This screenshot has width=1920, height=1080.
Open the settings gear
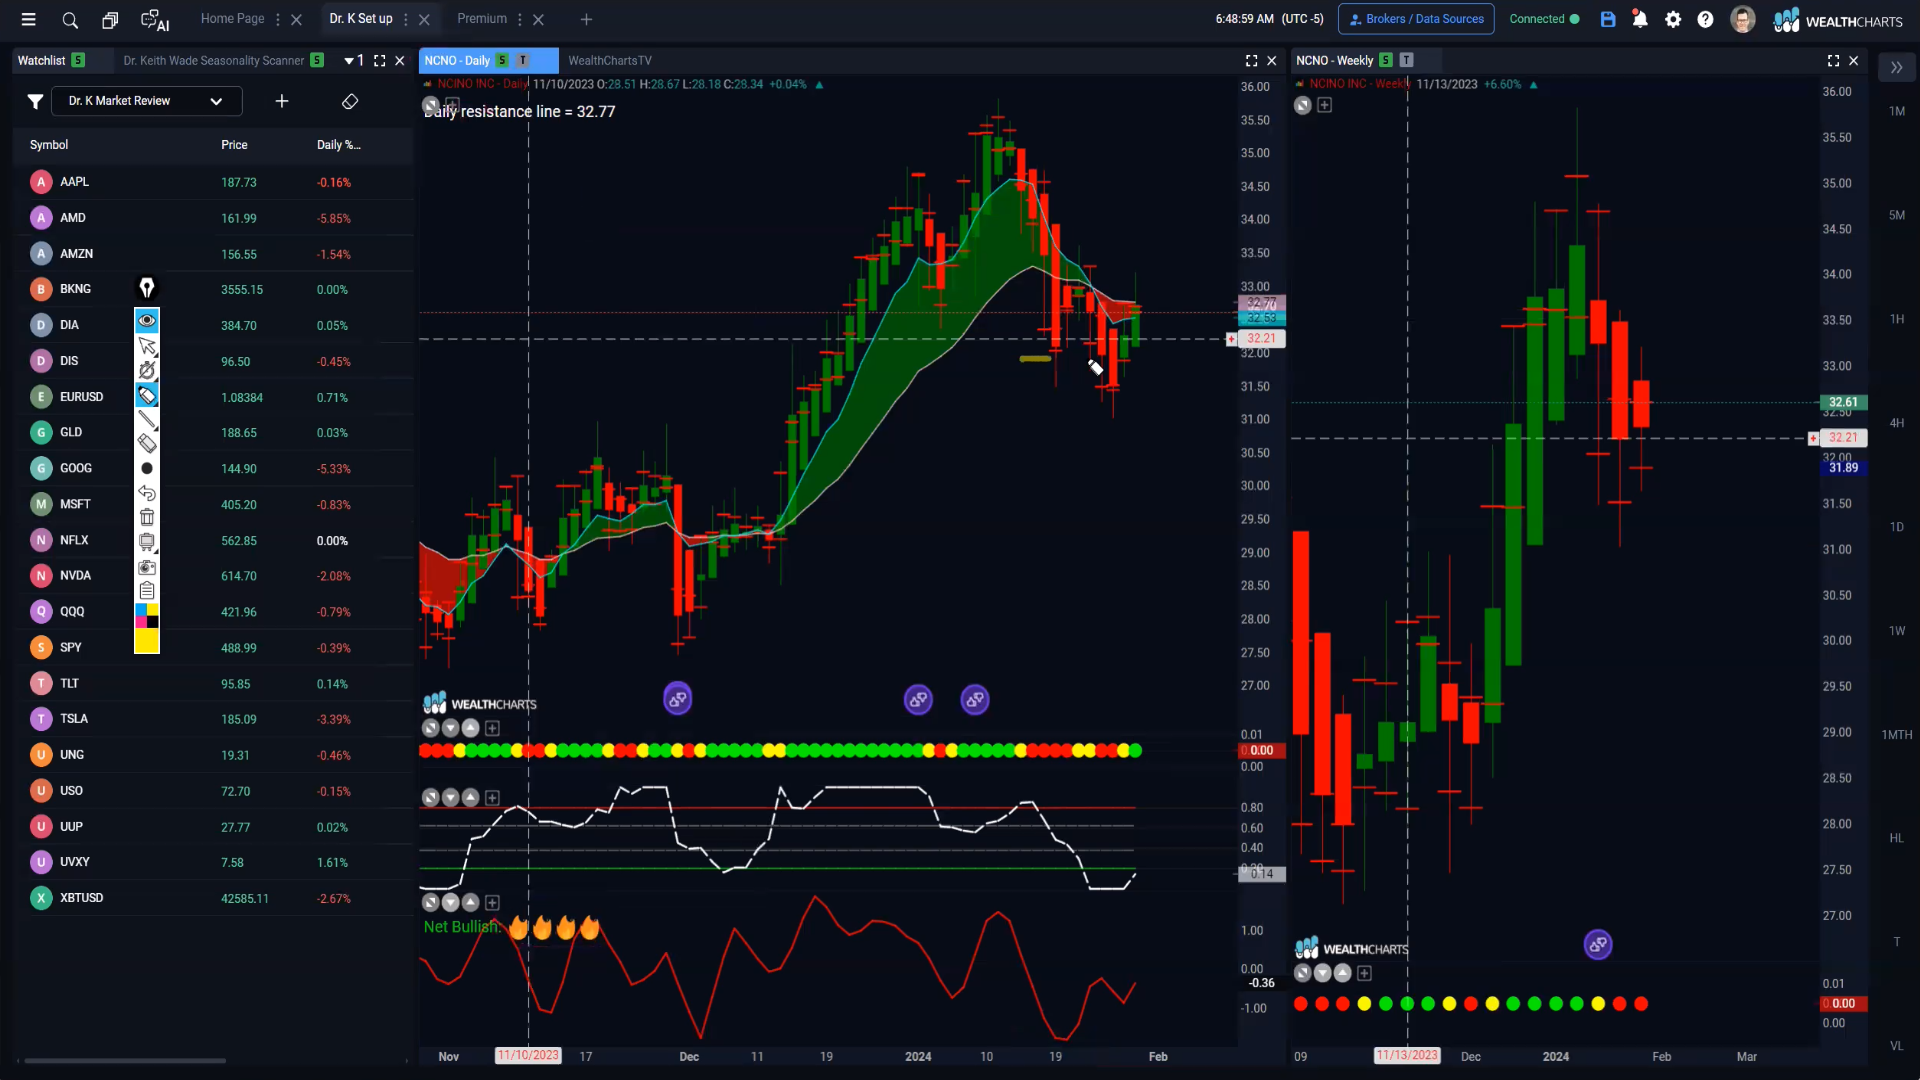point(1673,19)
